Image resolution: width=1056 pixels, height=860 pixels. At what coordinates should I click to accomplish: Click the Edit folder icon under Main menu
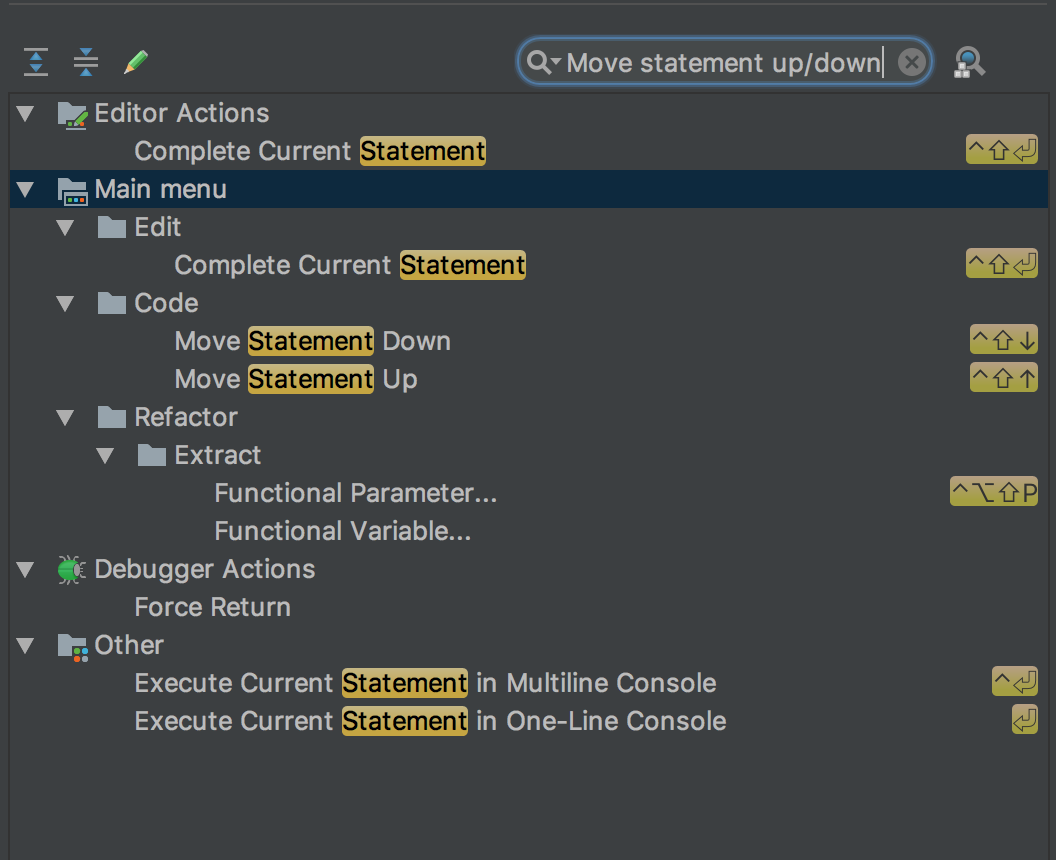point(110,227)
